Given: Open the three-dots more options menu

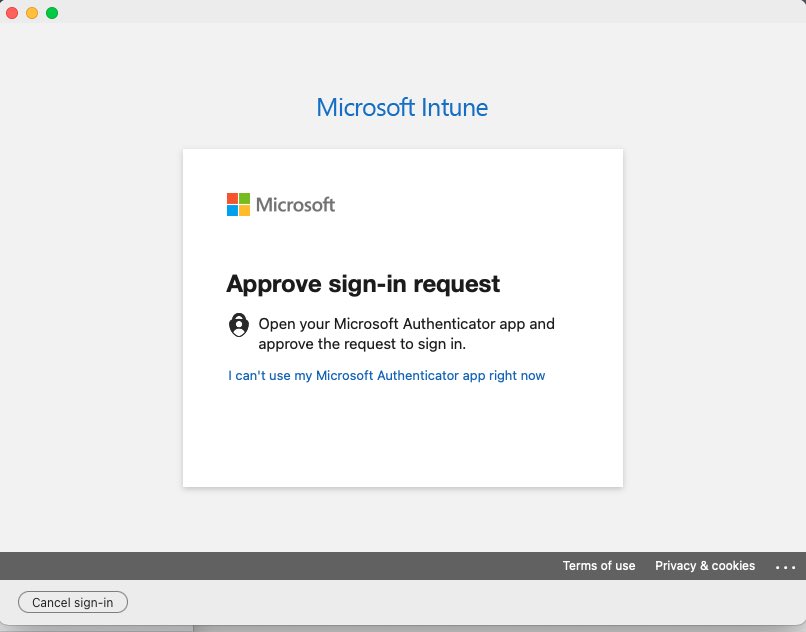Looking at the screenshot, I should [785, 567].
